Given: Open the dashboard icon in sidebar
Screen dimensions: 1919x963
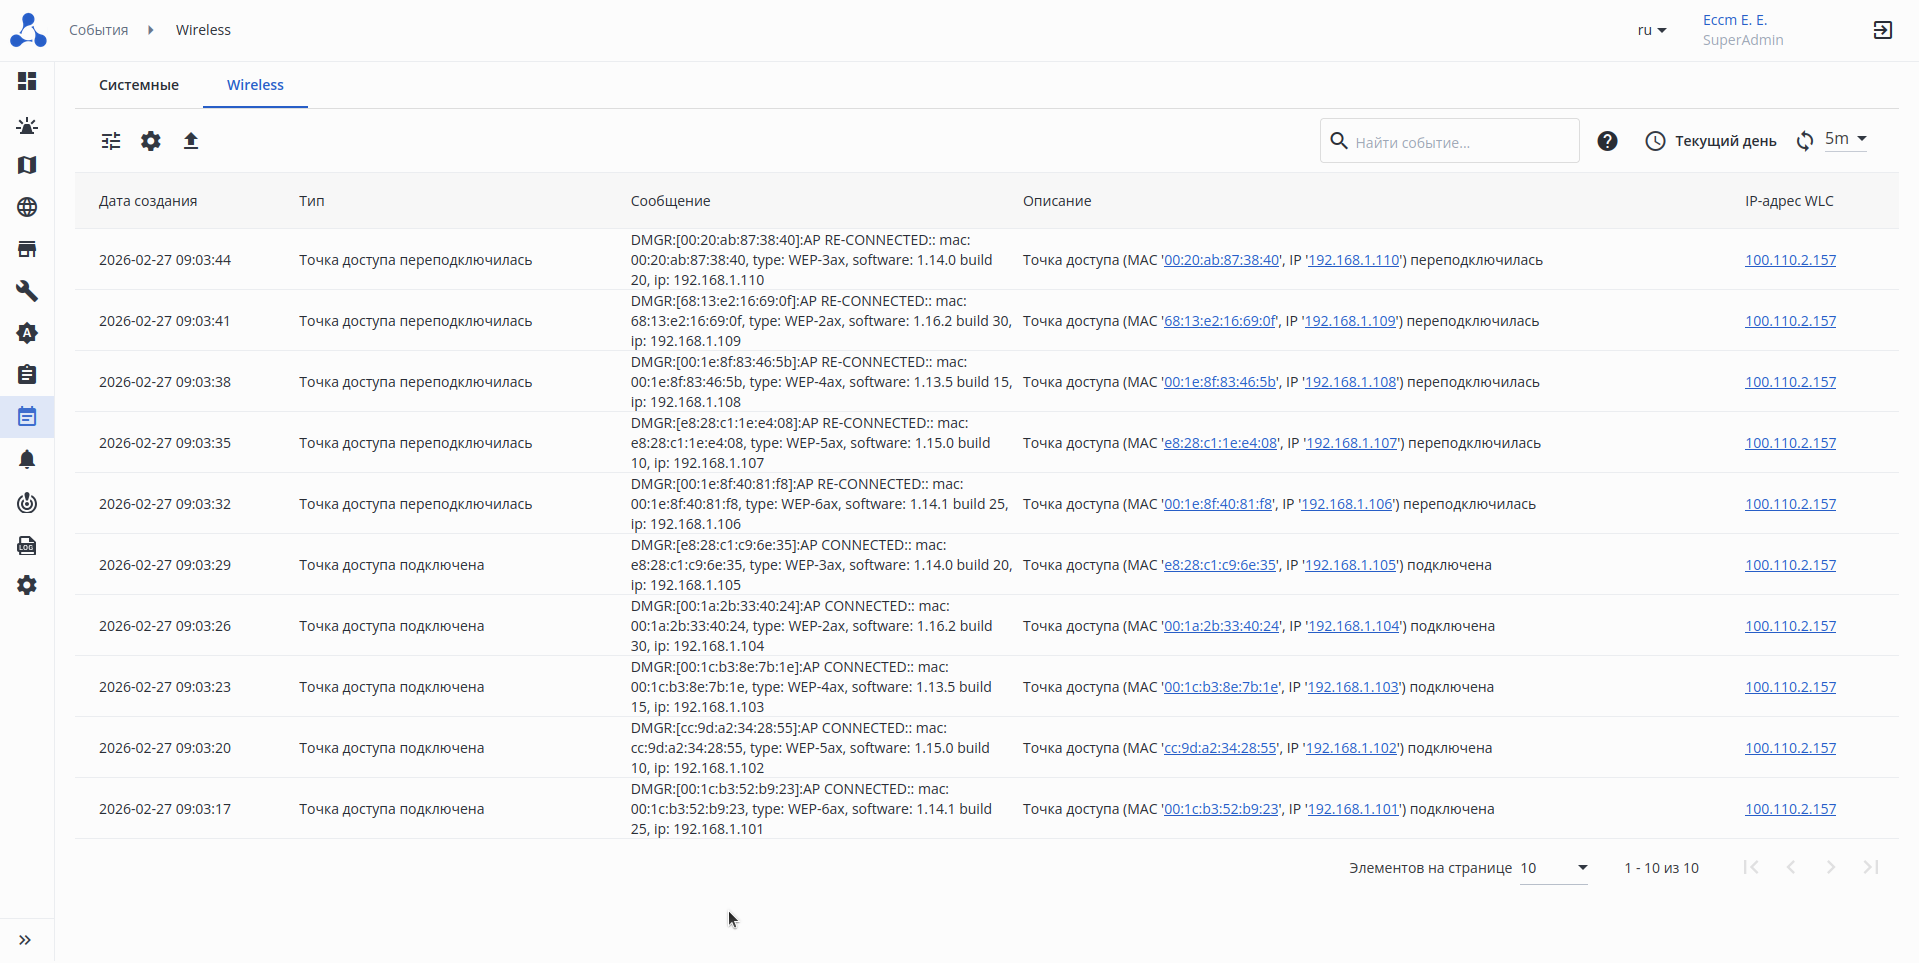Looking at the screenshot, I should click(x=27, y=81).
